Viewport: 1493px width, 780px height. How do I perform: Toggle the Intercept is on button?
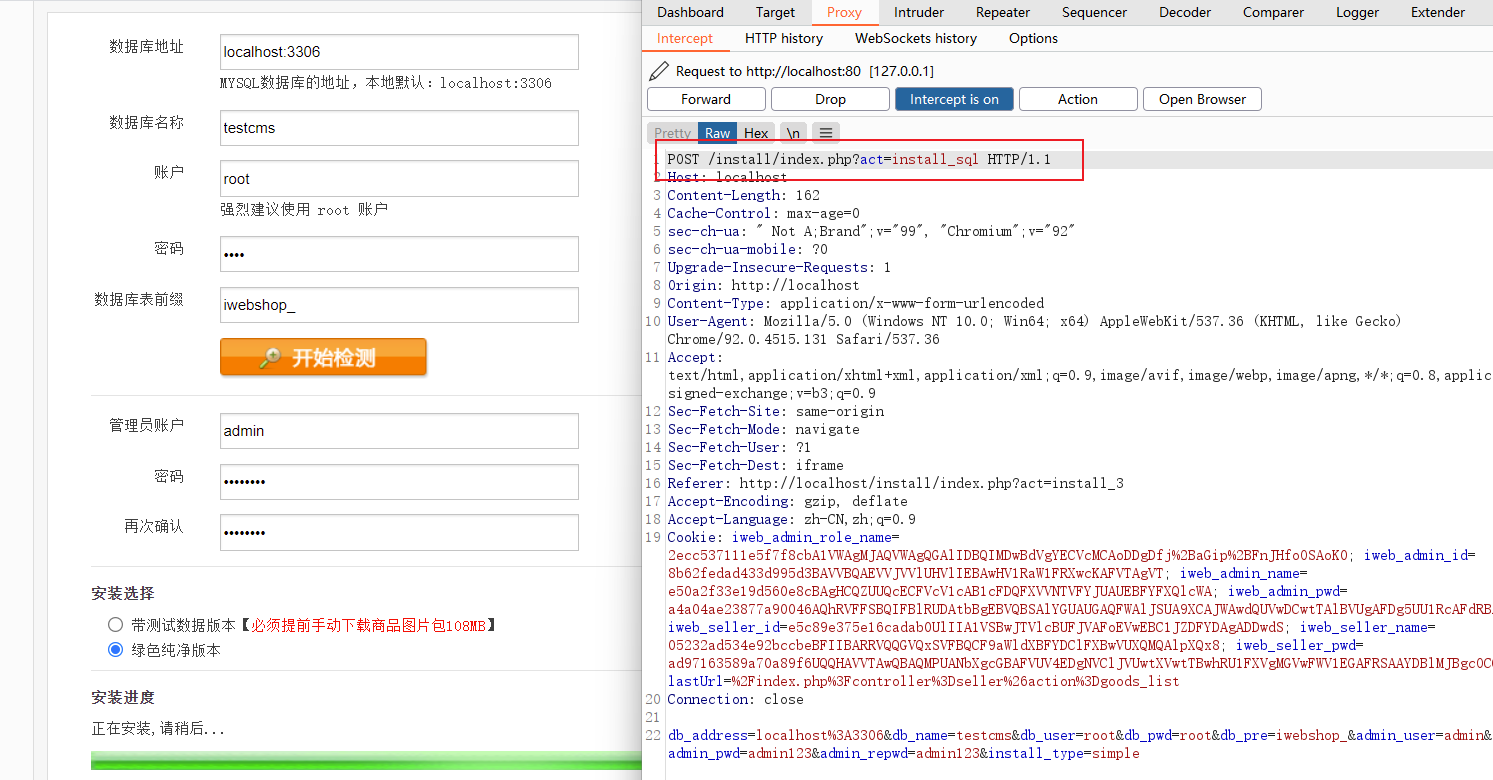(954, 99)
